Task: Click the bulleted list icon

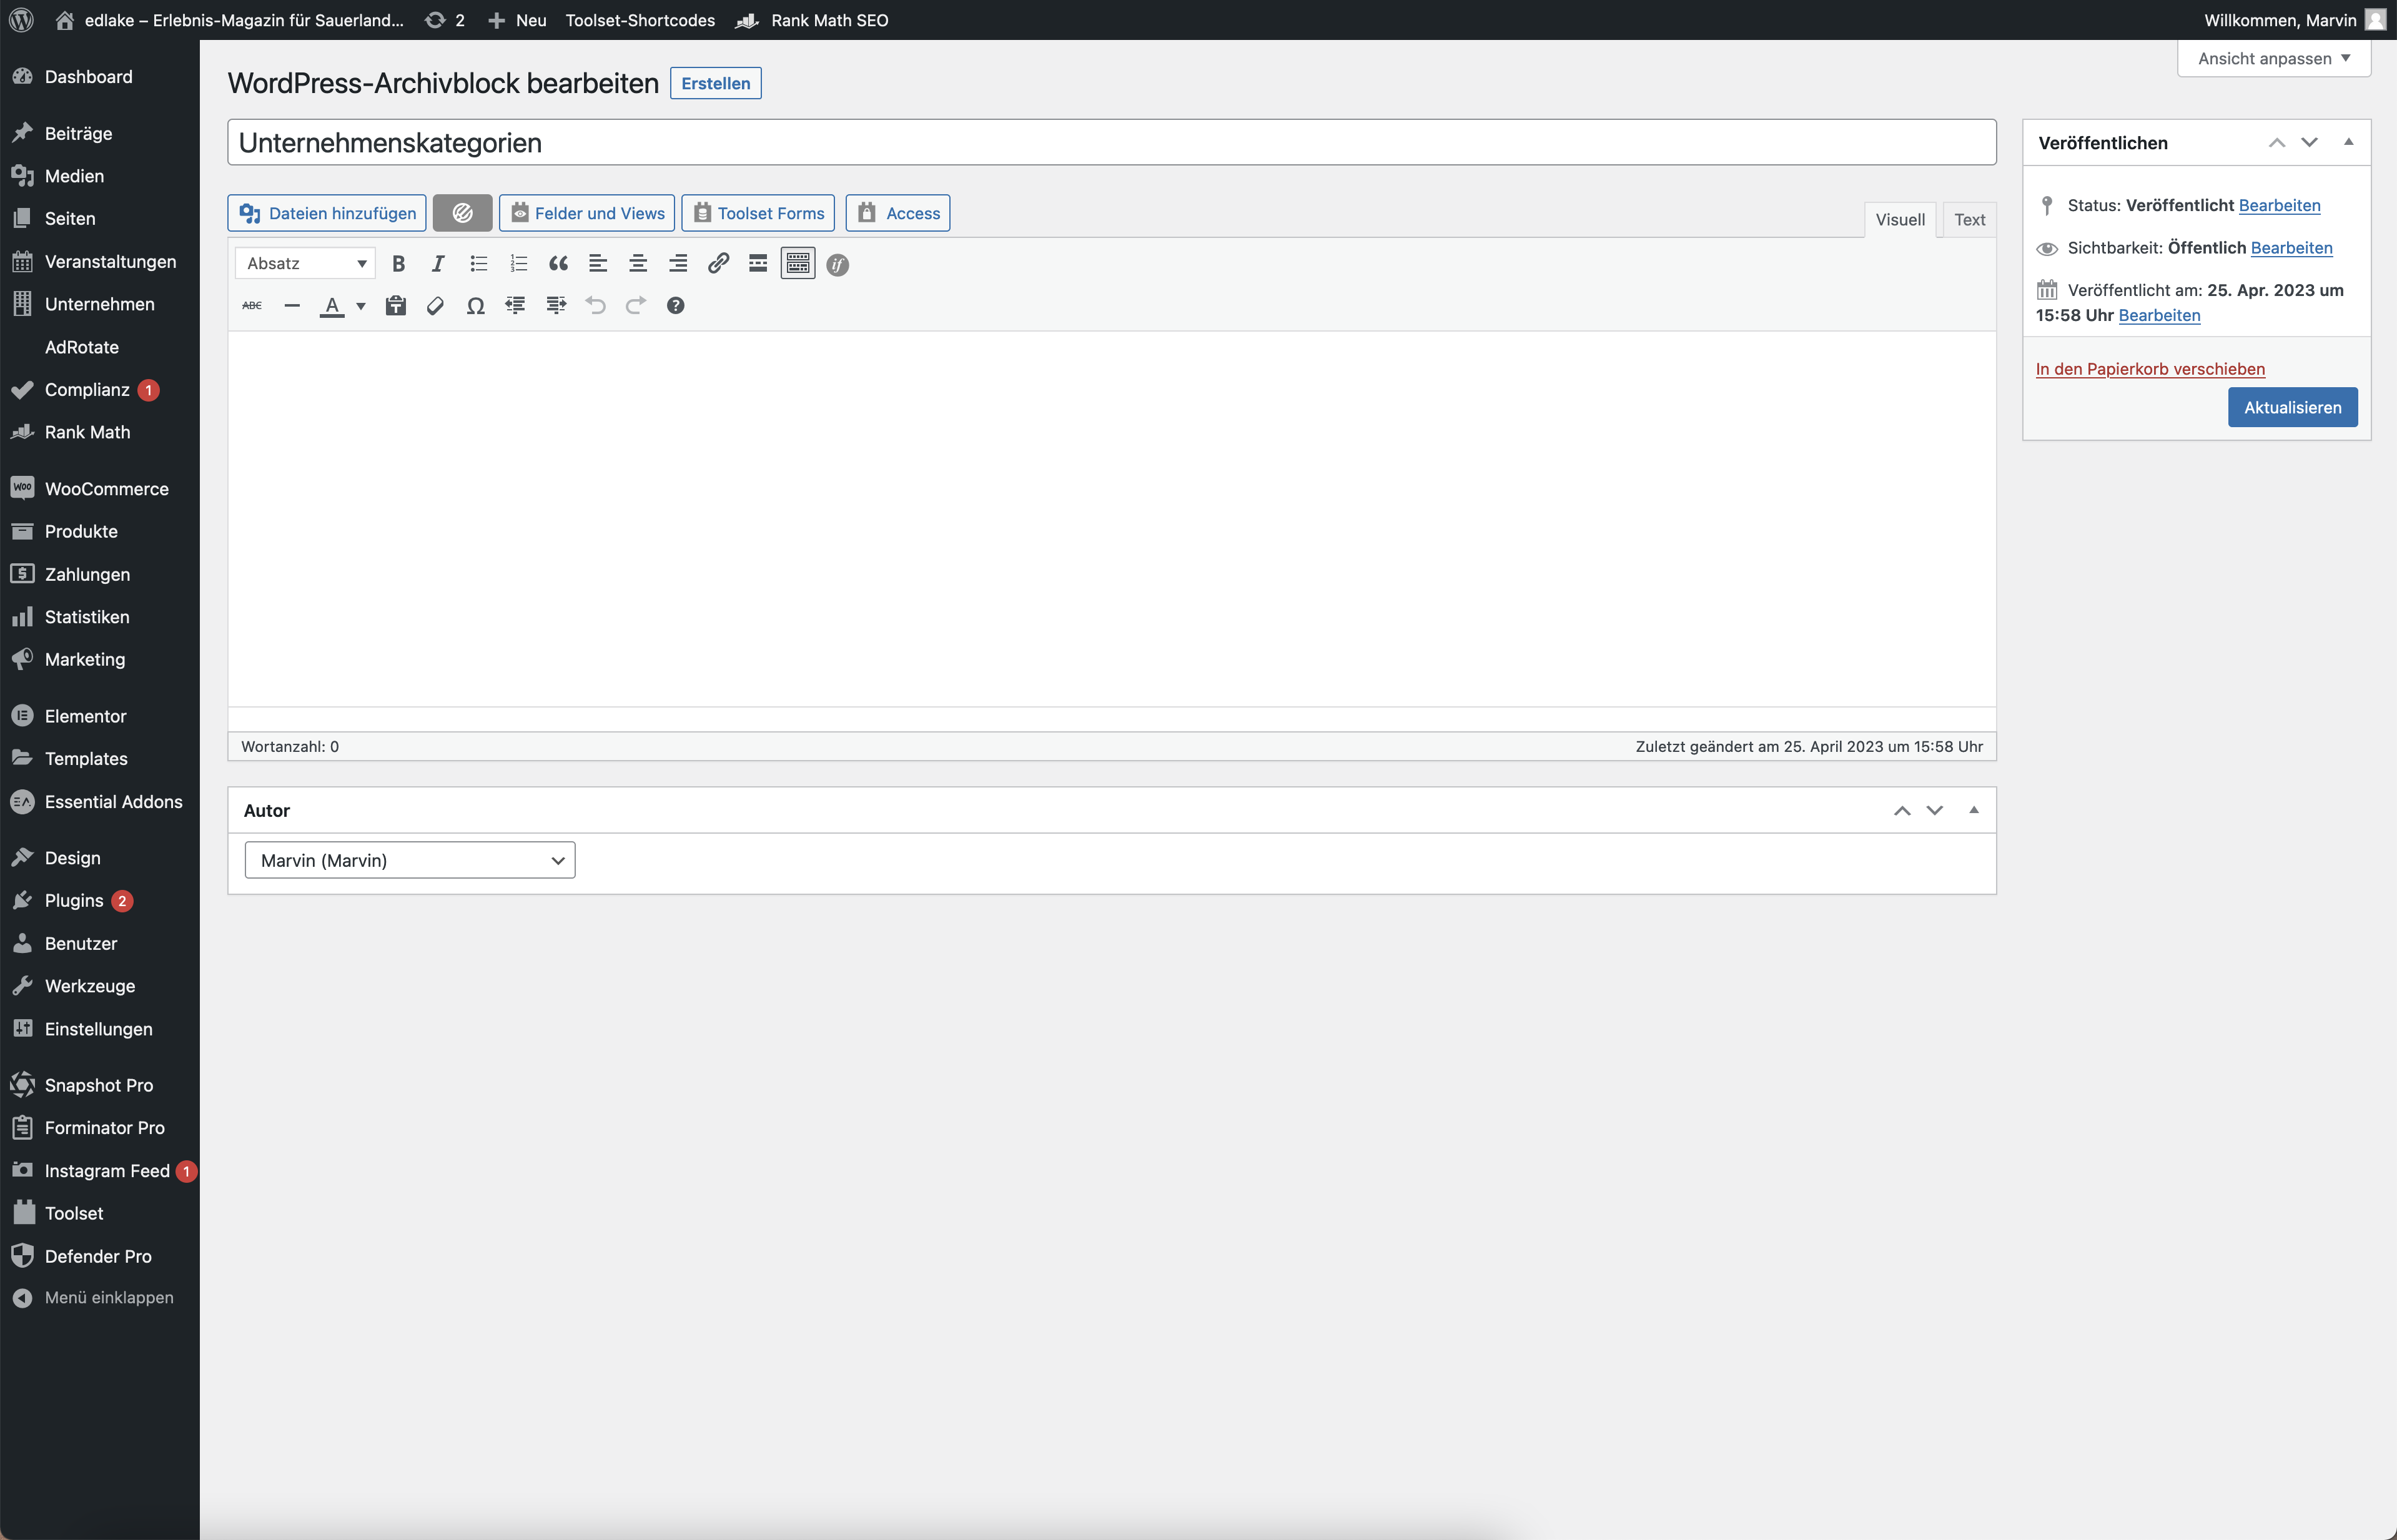Action: pyautogui.click(x=478, y=264)
